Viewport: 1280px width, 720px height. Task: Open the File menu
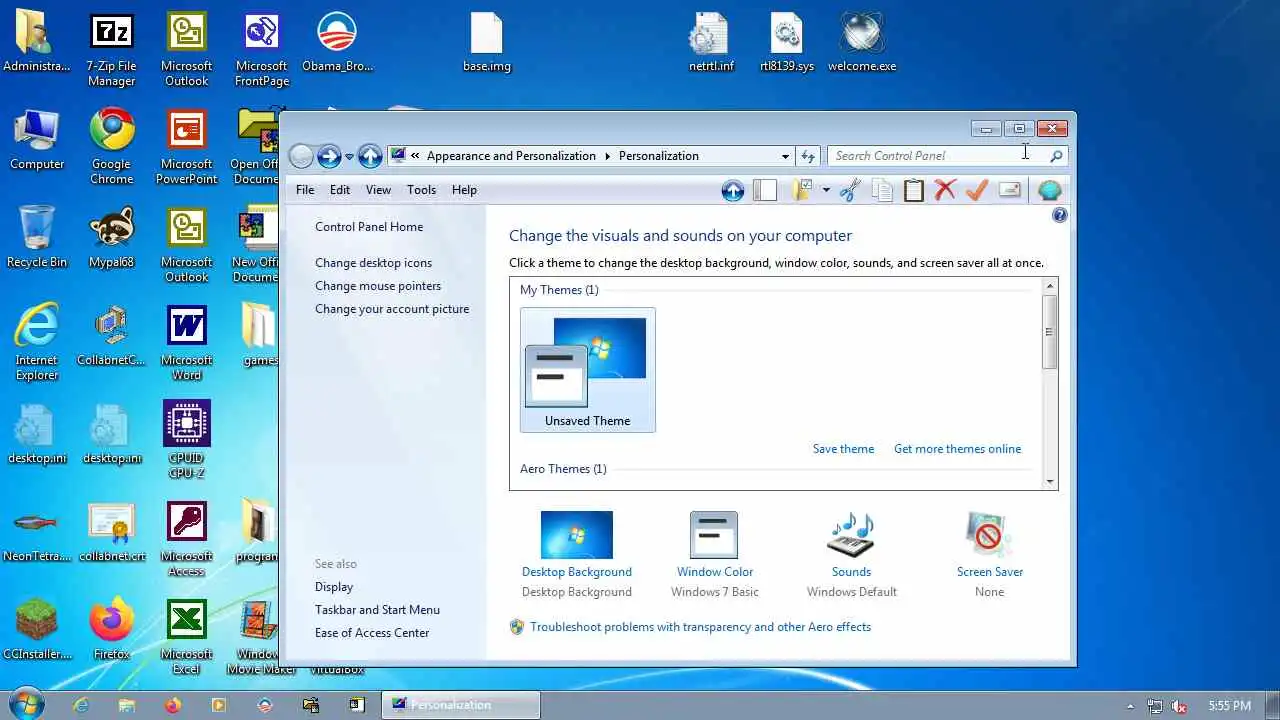(305, 190)
